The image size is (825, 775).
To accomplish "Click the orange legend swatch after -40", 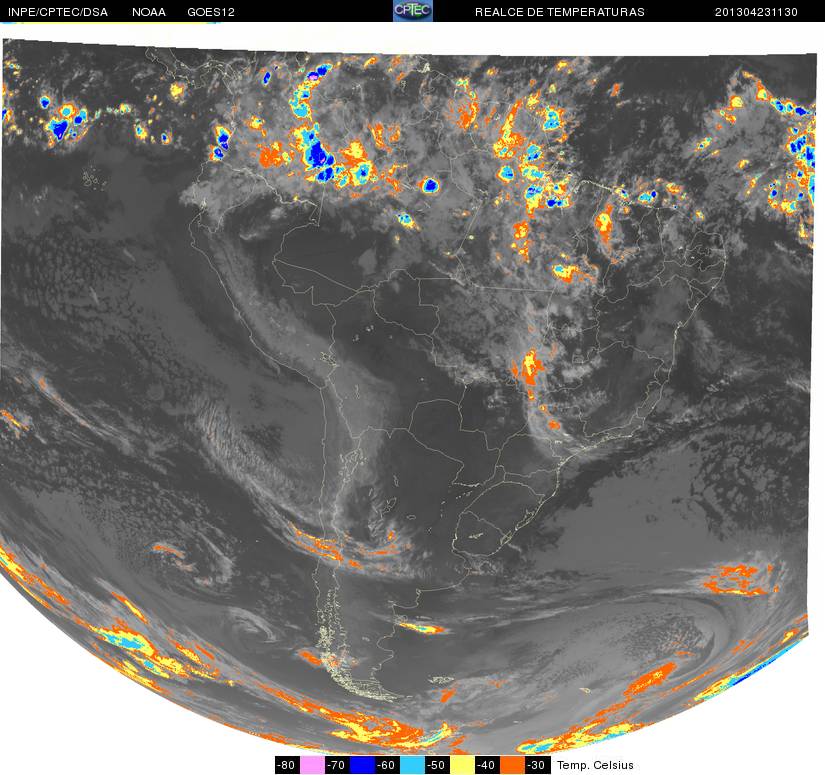I will point(512,765).
